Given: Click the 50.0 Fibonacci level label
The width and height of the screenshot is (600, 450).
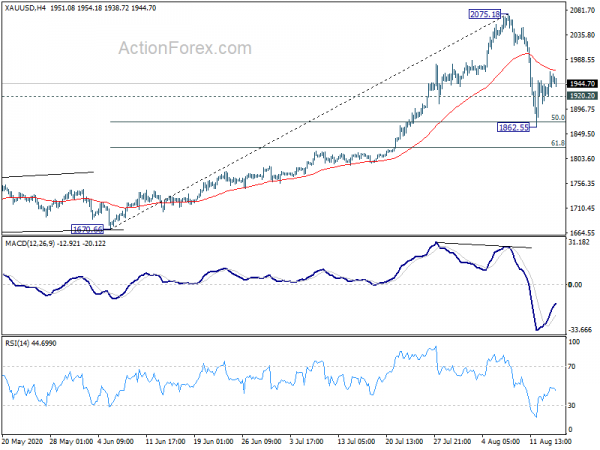Looking at the screenshot, I should pyautogui.click(x=558, y=117).
